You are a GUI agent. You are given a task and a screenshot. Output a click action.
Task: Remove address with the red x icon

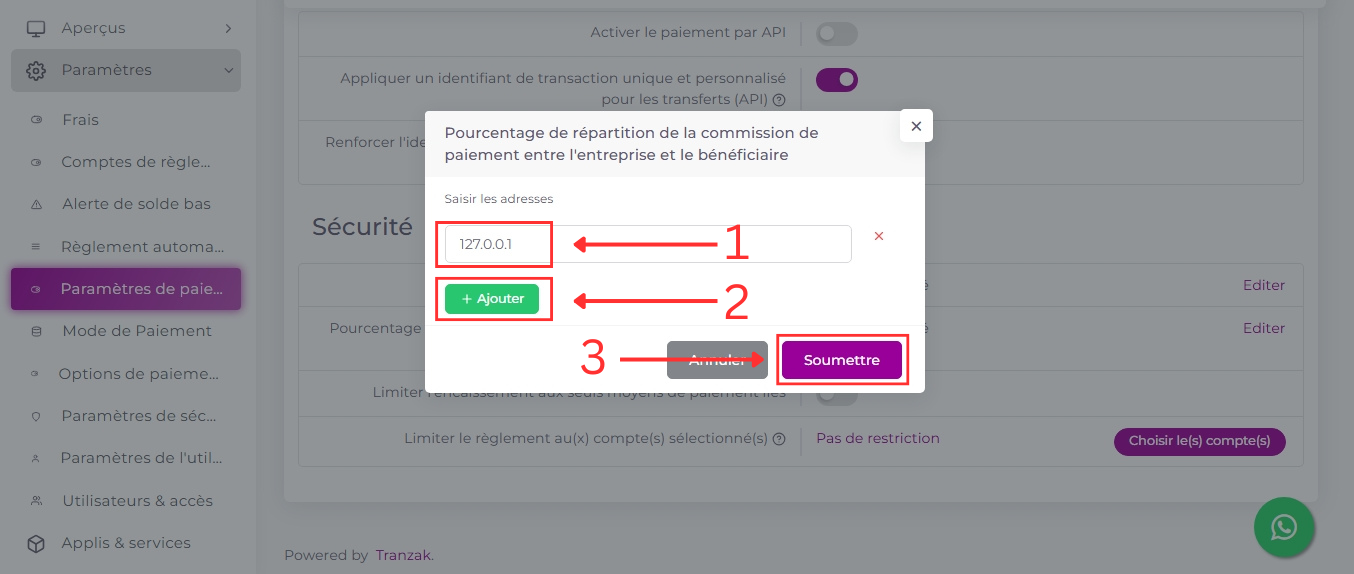pyautogui.click(x=879, y=236)
